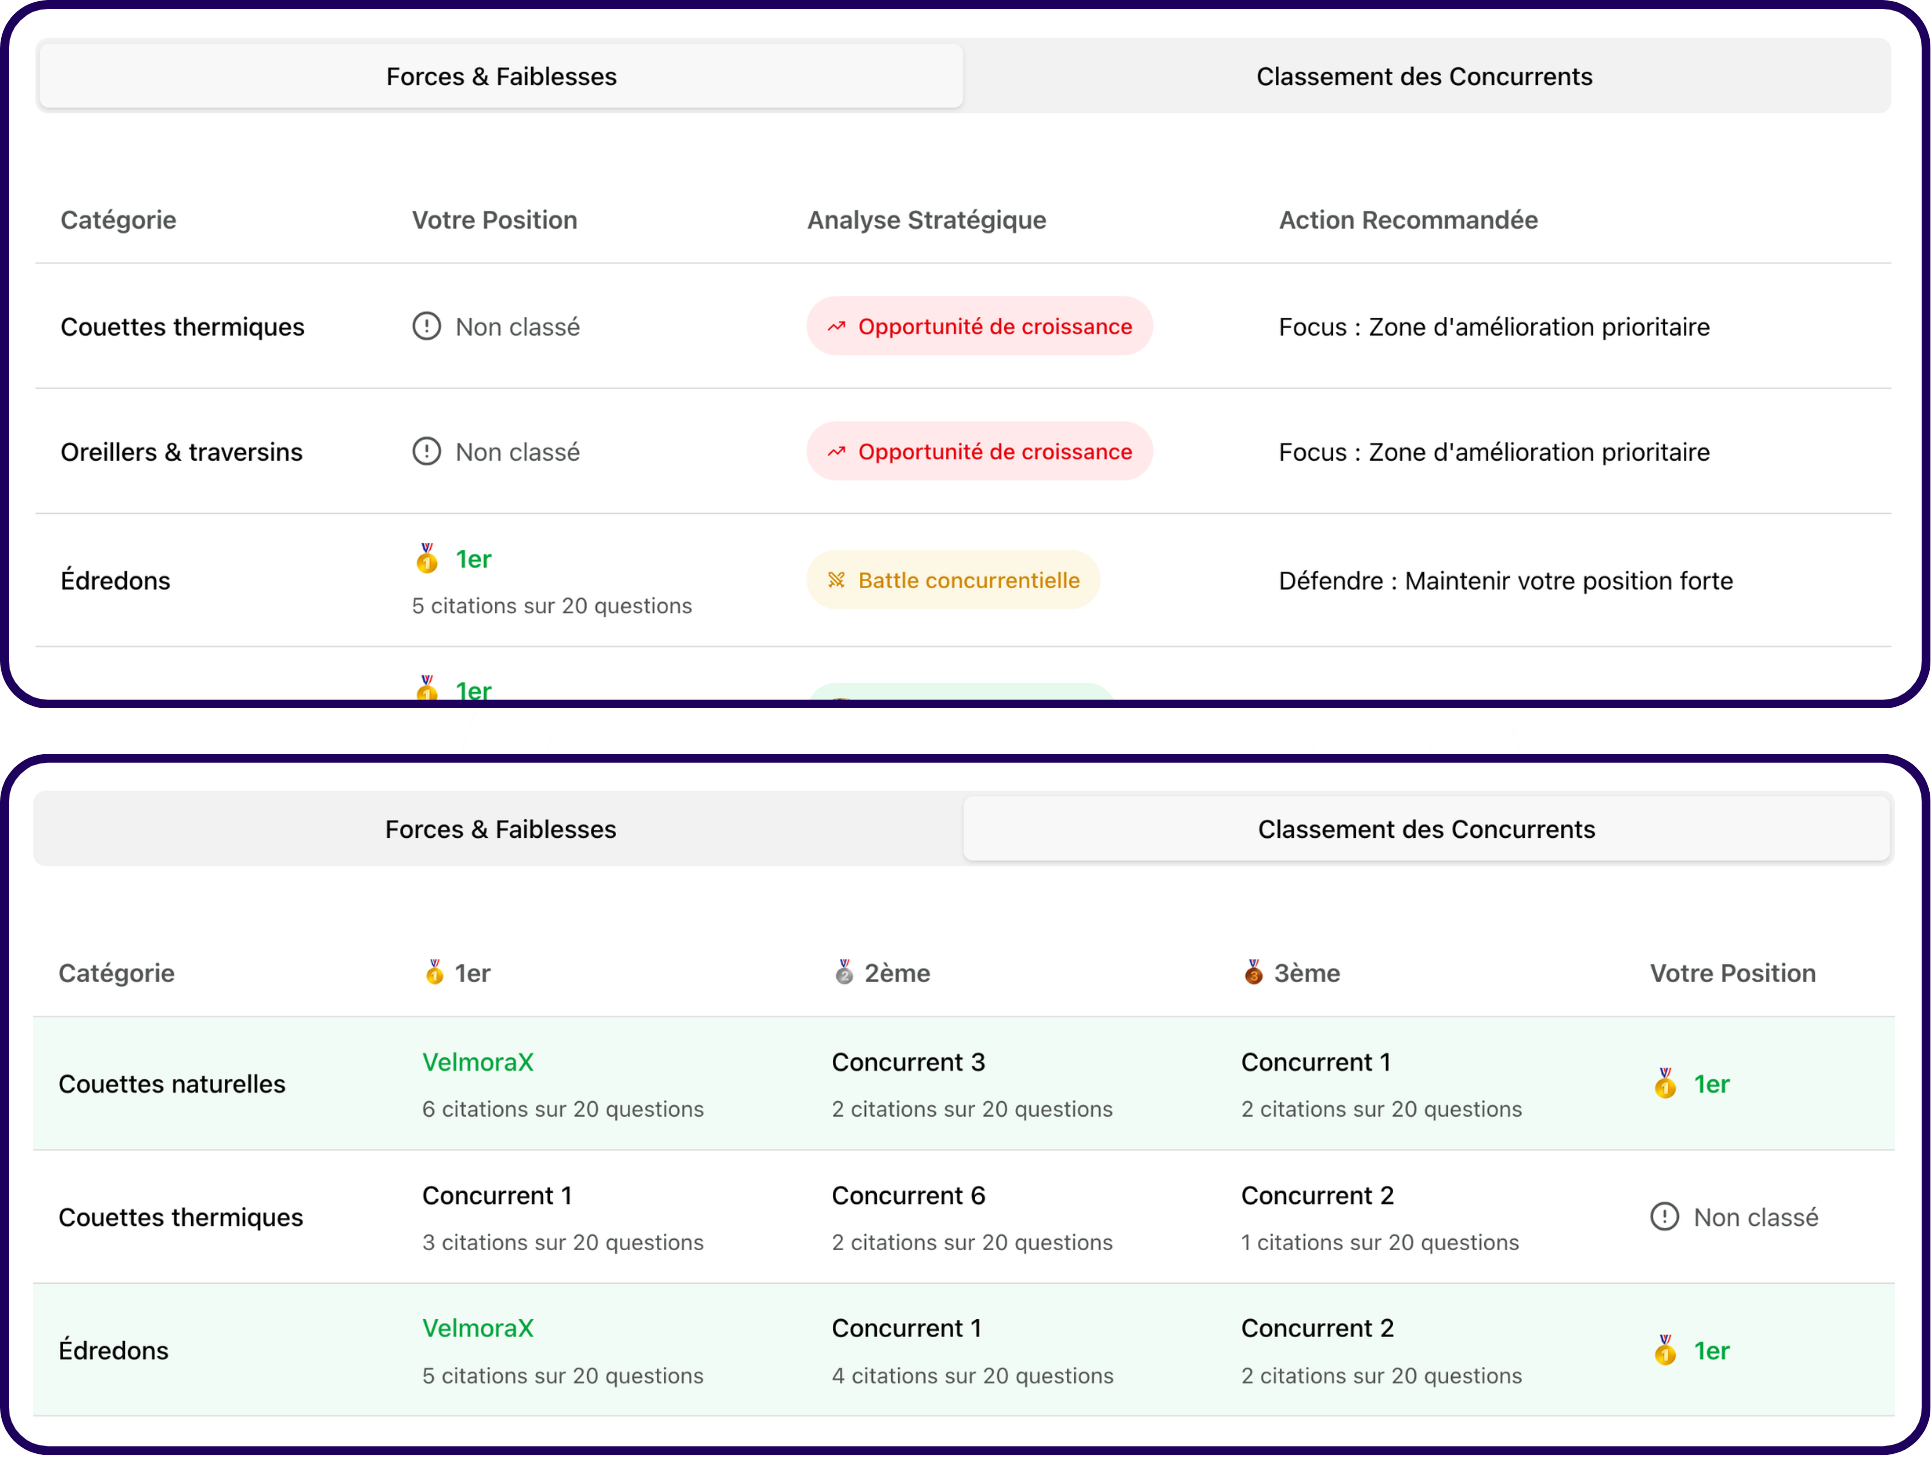The image size is (1932, 1457).
Task: Click the gold medal icon in the Couettes naturelles position cell
Action: [x=1665, y=1083]
